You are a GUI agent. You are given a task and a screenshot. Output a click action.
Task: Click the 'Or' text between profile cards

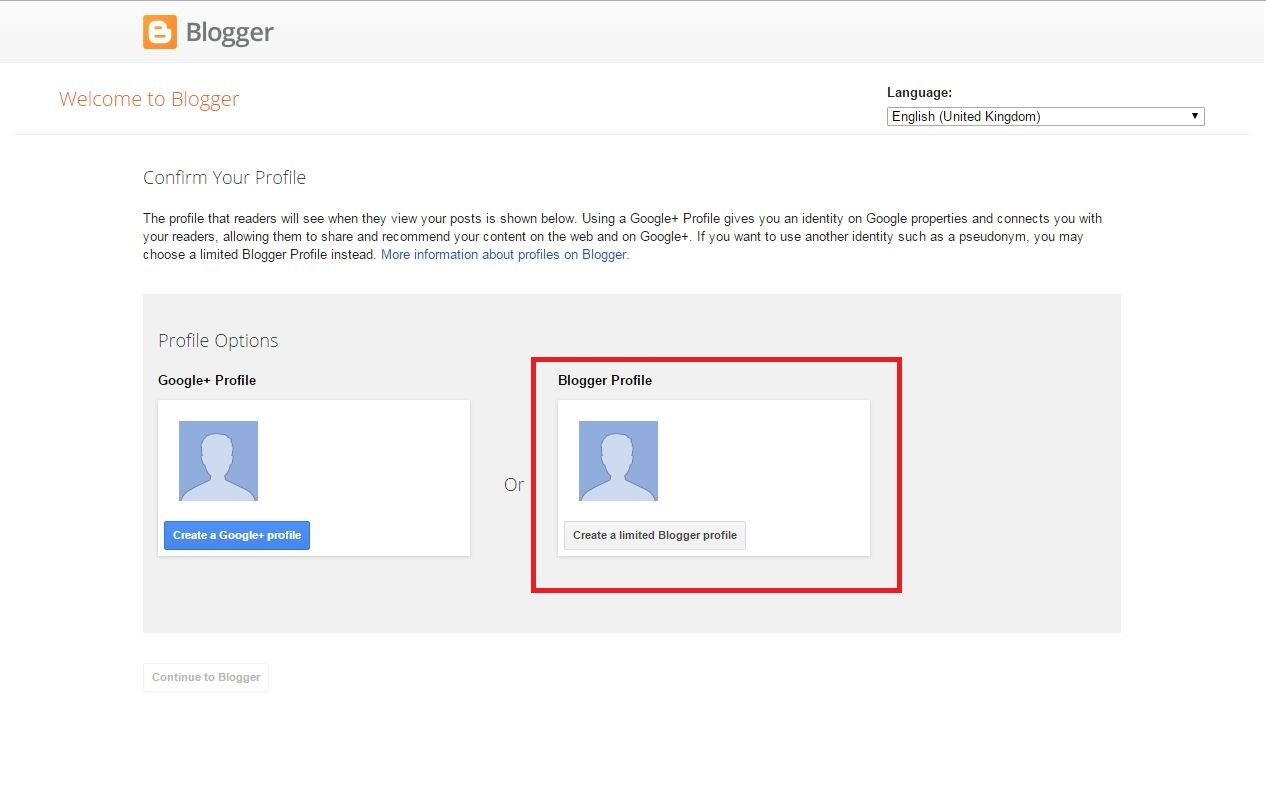[x=514, y=484]
